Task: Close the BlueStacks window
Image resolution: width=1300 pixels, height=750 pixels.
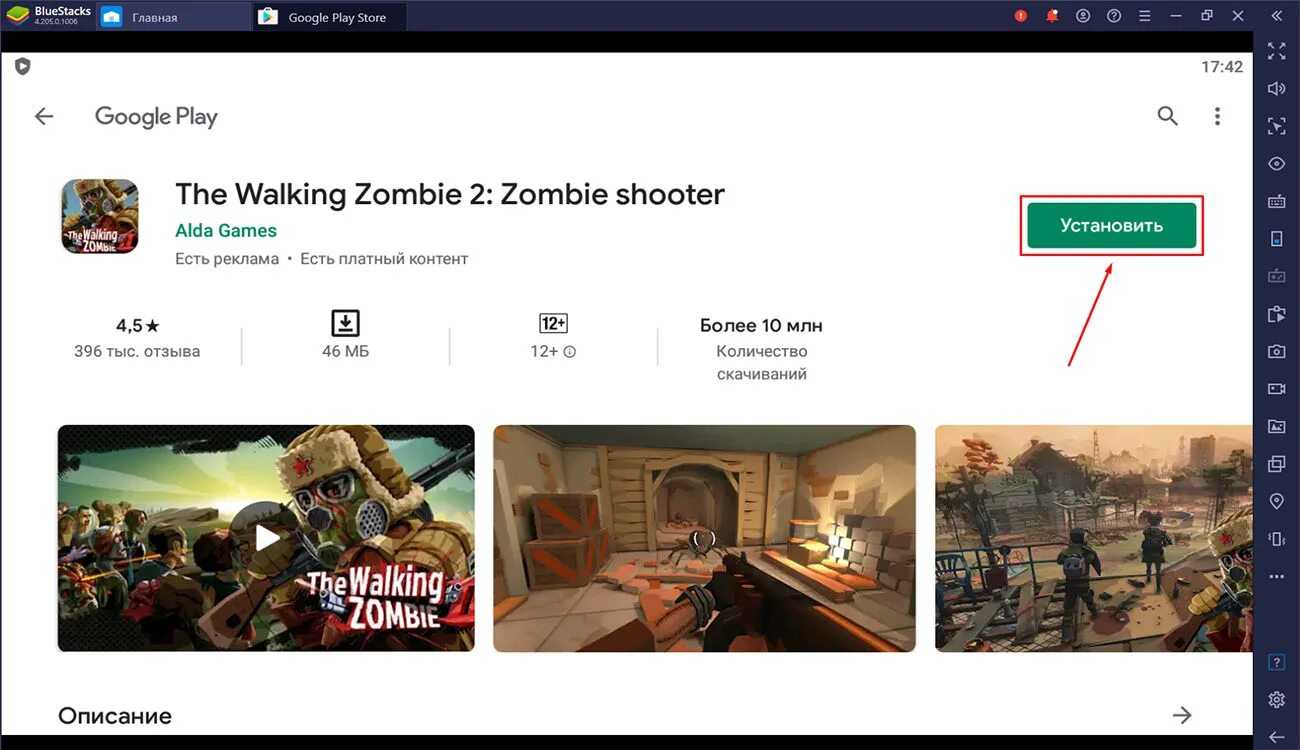Action: pos(1238,16)
